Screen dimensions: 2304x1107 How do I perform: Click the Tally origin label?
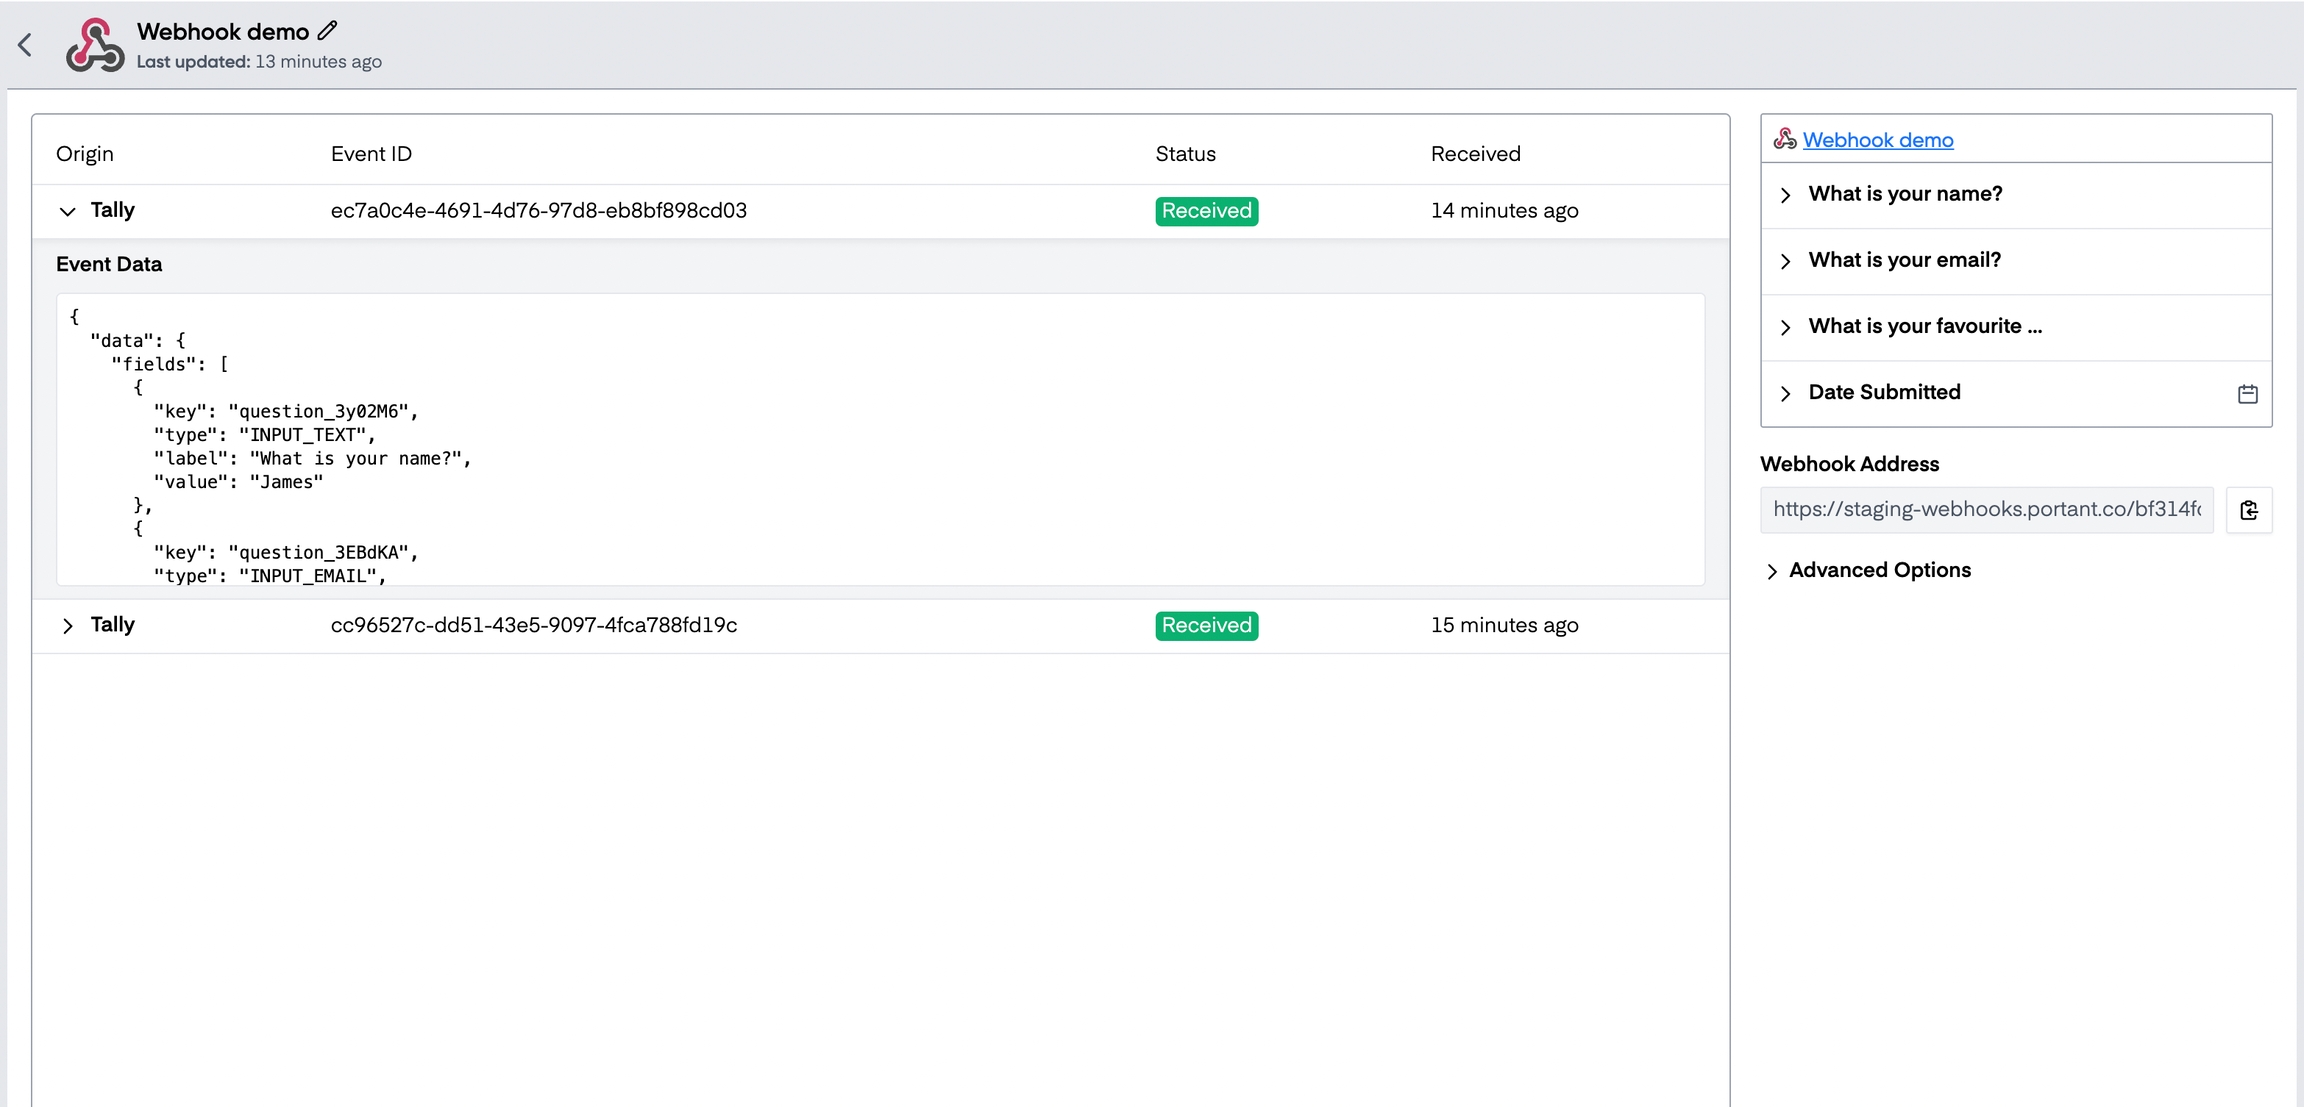coord(112,210)
